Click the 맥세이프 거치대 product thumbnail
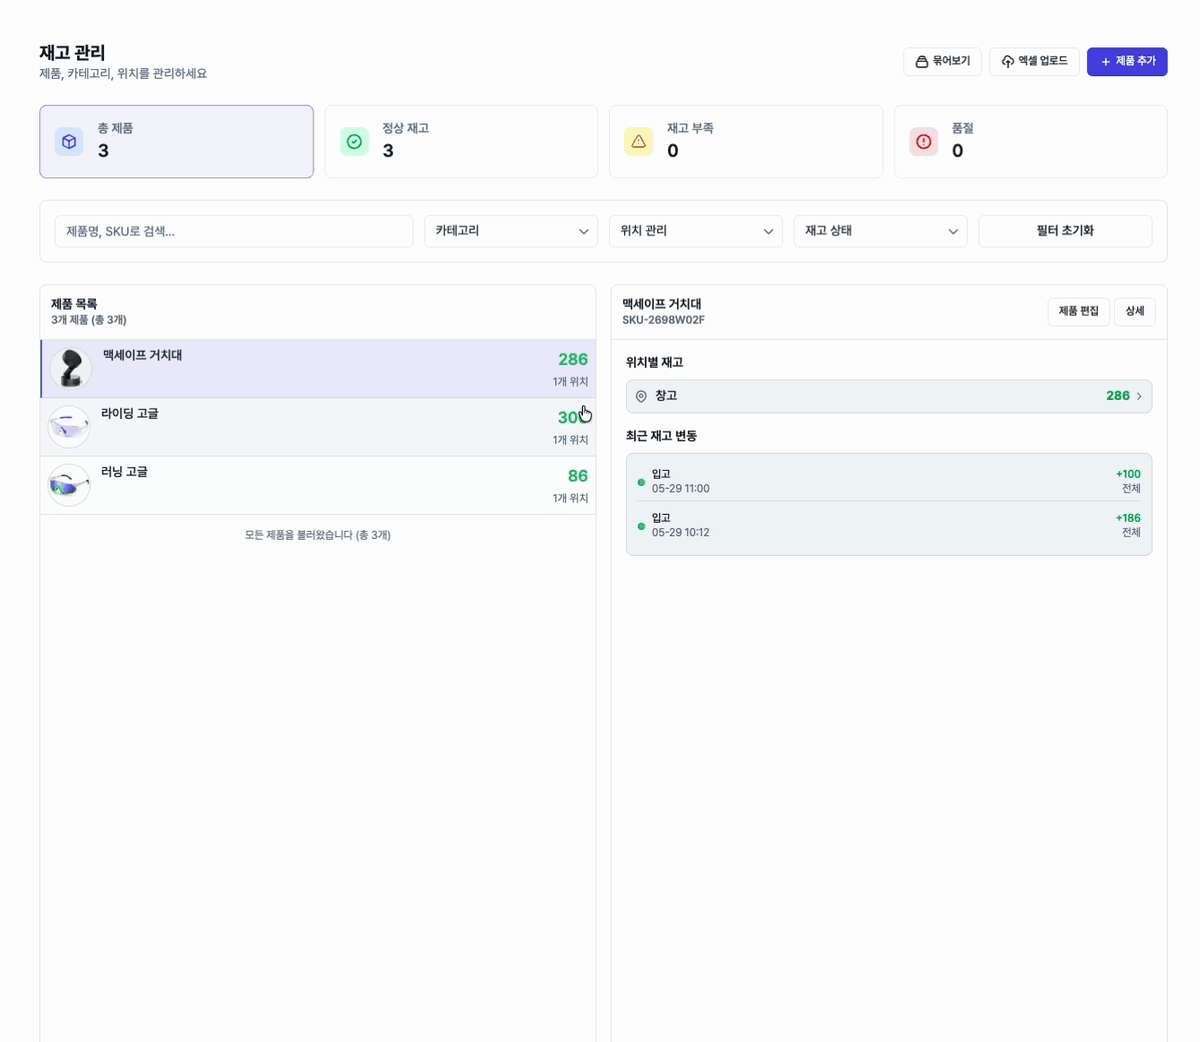1200x1042 pixels. pos(70,369)
